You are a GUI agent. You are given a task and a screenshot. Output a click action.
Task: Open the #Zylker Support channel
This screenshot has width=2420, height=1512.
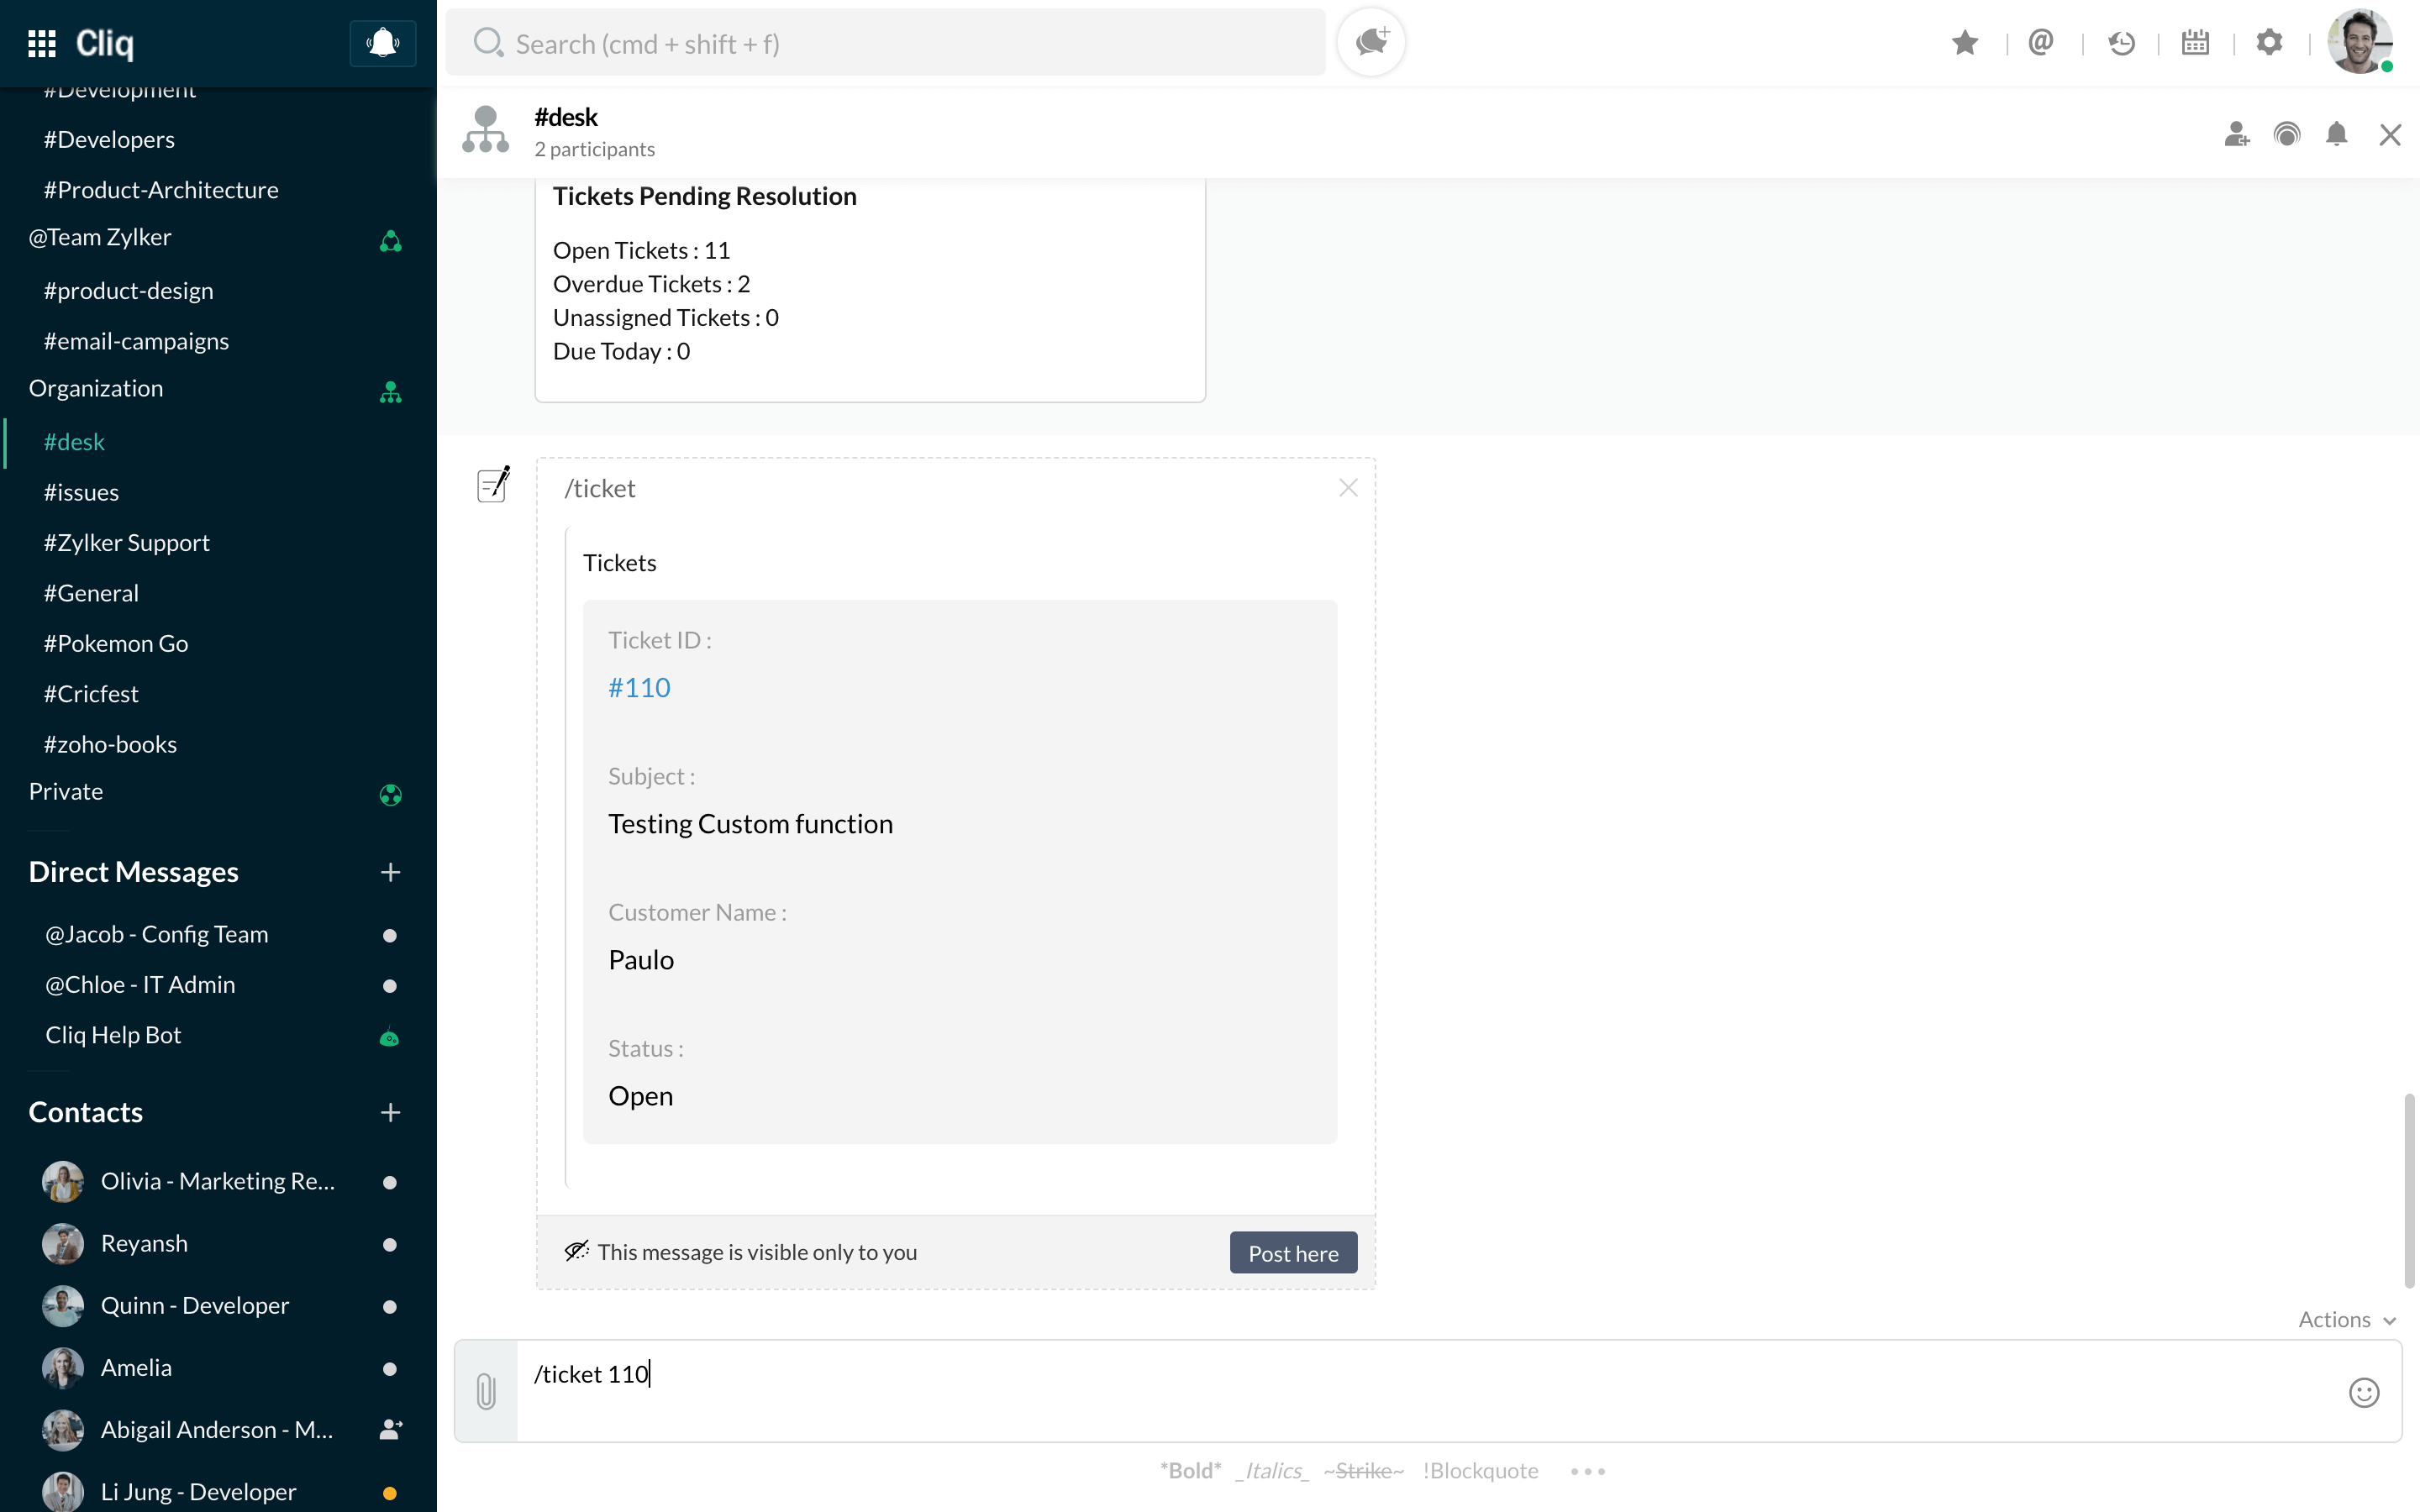[x=127, y=542]
